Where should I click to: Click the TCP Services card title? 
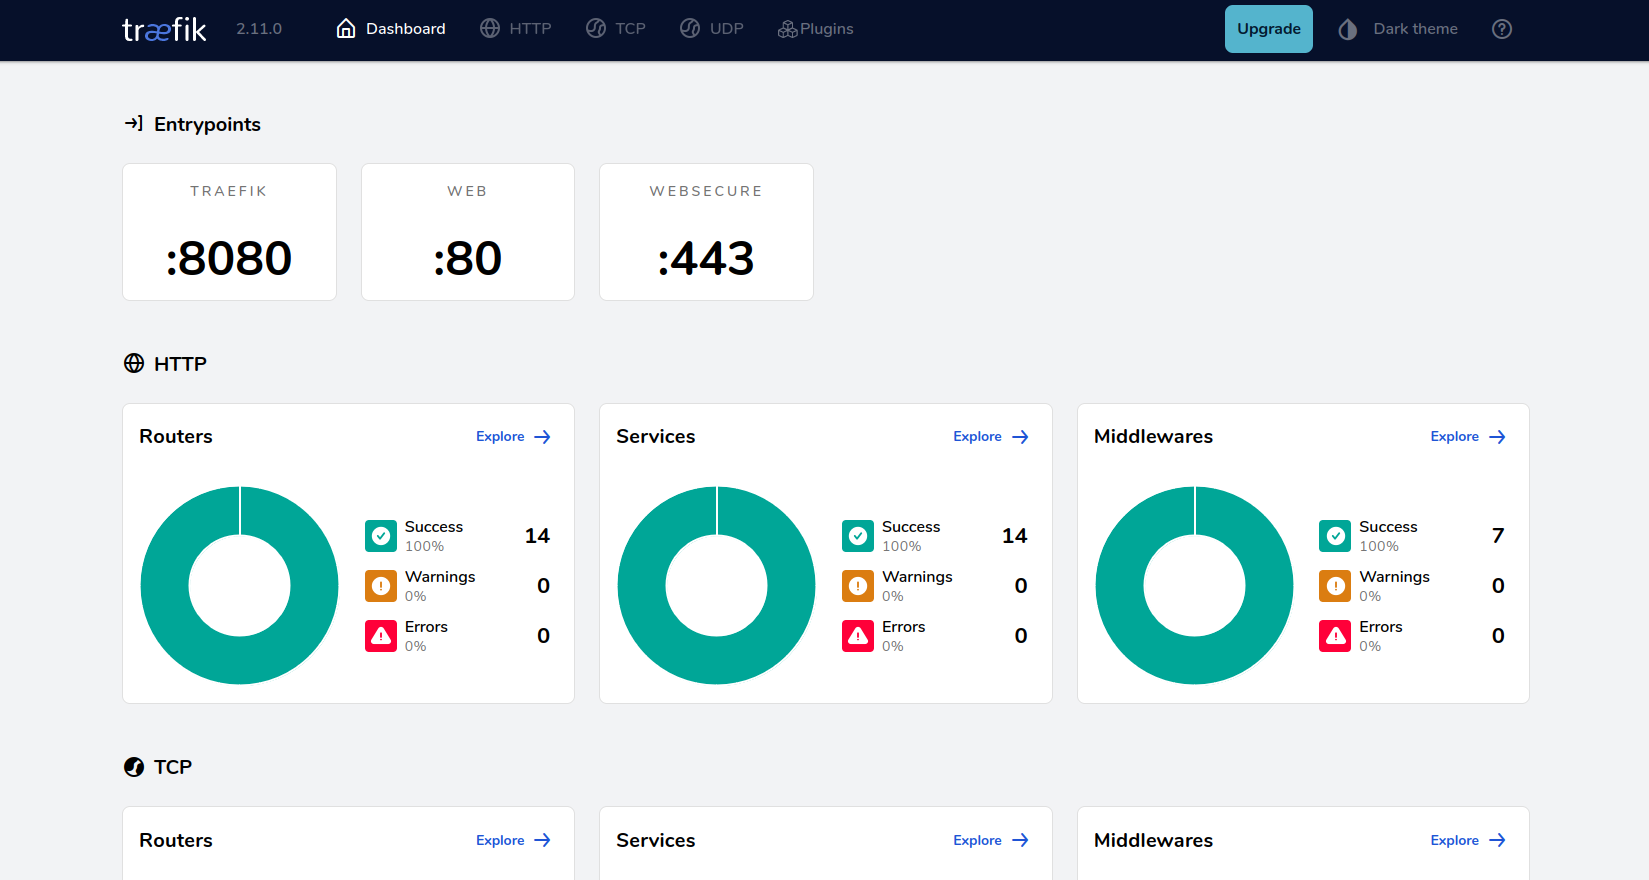click(x=656, y=840)
